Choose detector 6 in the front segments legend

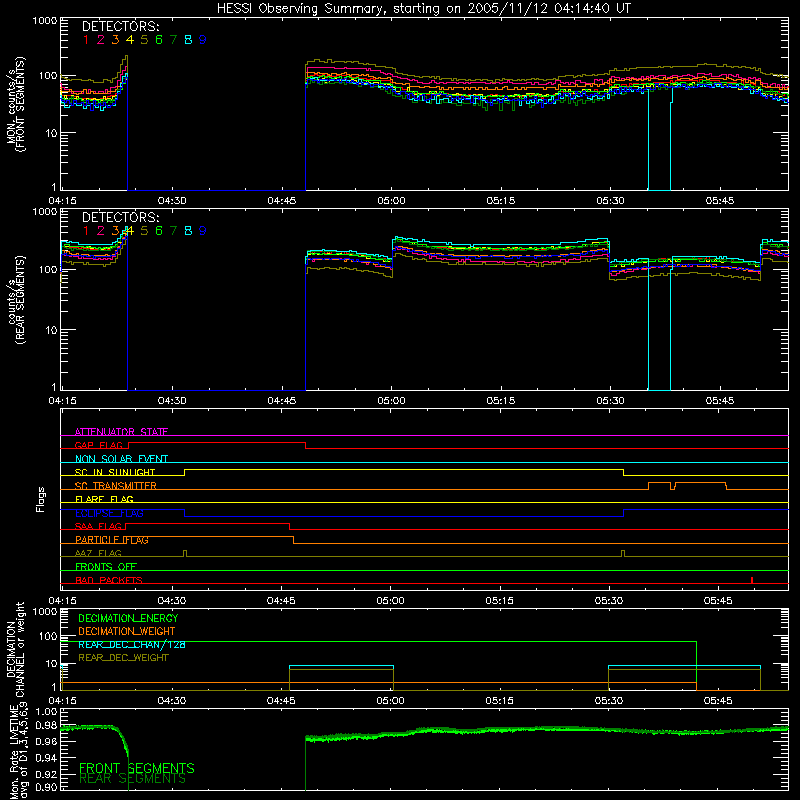coord(159,40)
